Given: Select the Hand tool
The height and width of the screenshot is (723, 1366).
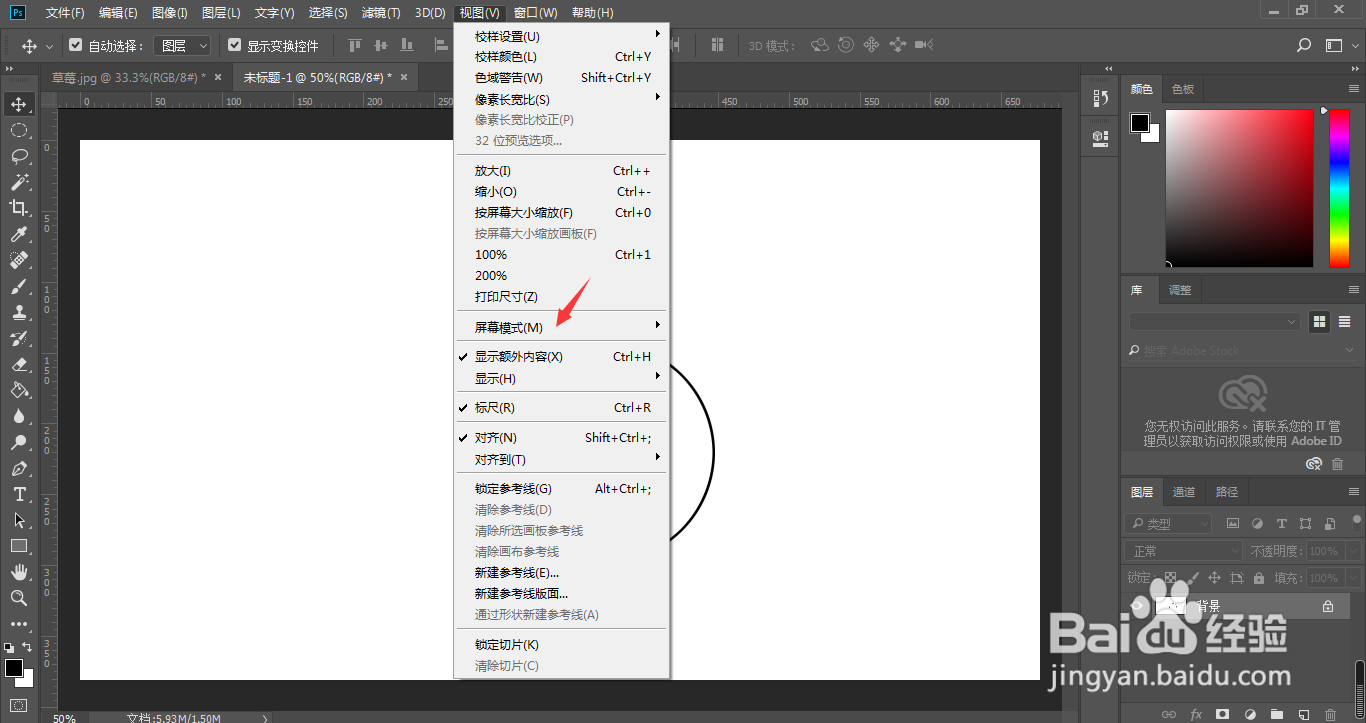Looking at the screenshot, I should coord(19,572).
